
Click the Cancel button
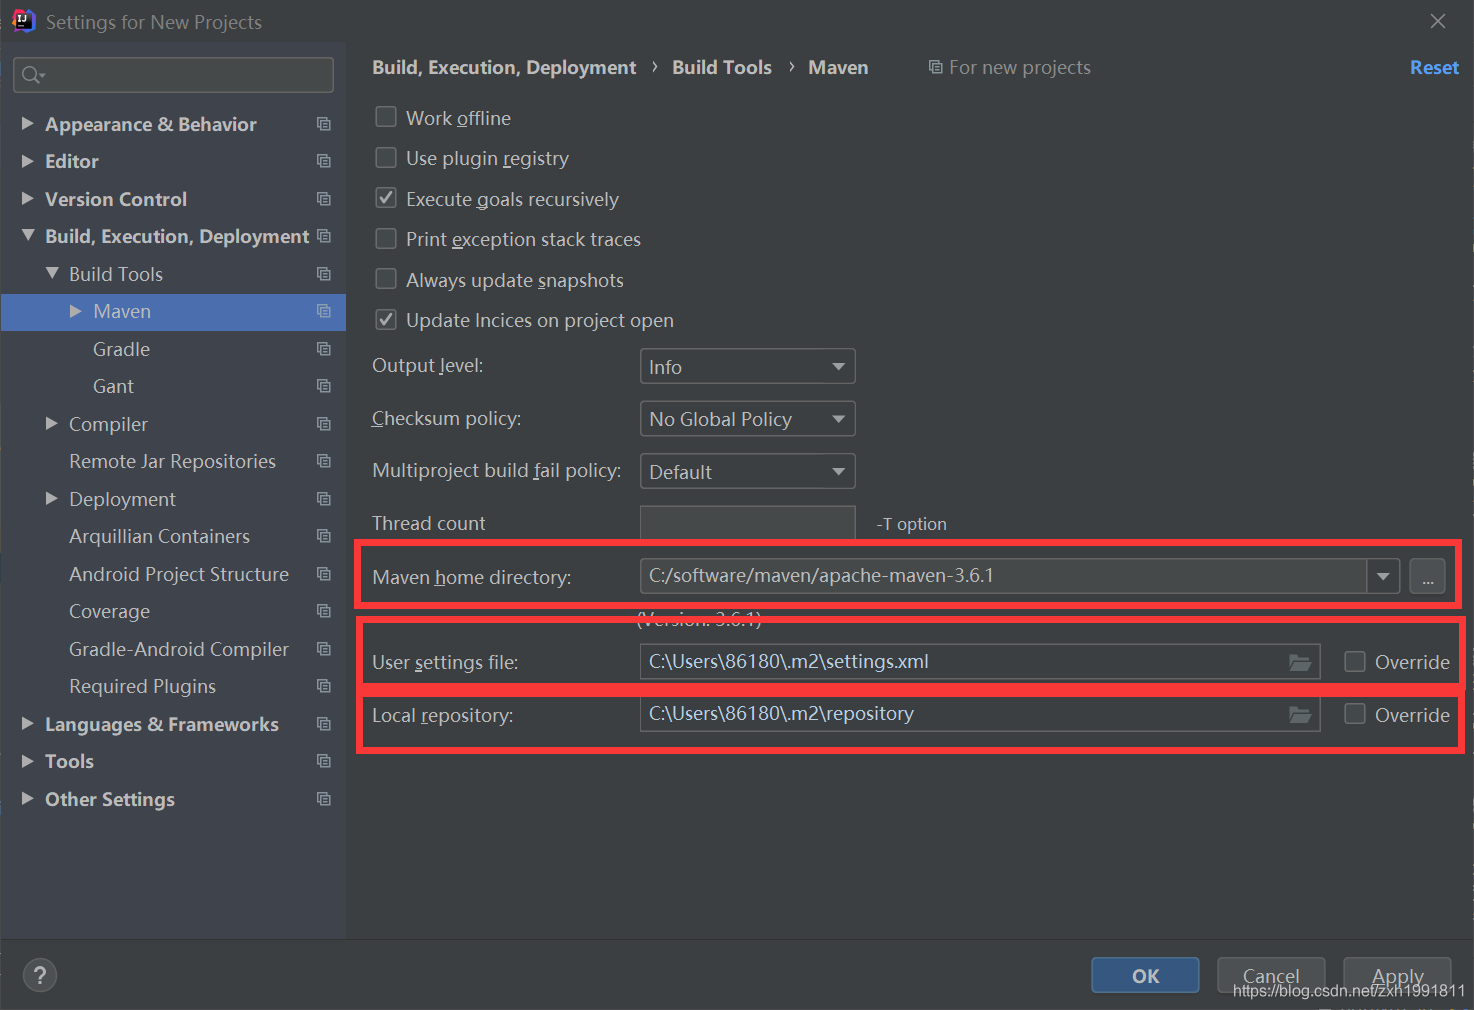[1271, 976]
